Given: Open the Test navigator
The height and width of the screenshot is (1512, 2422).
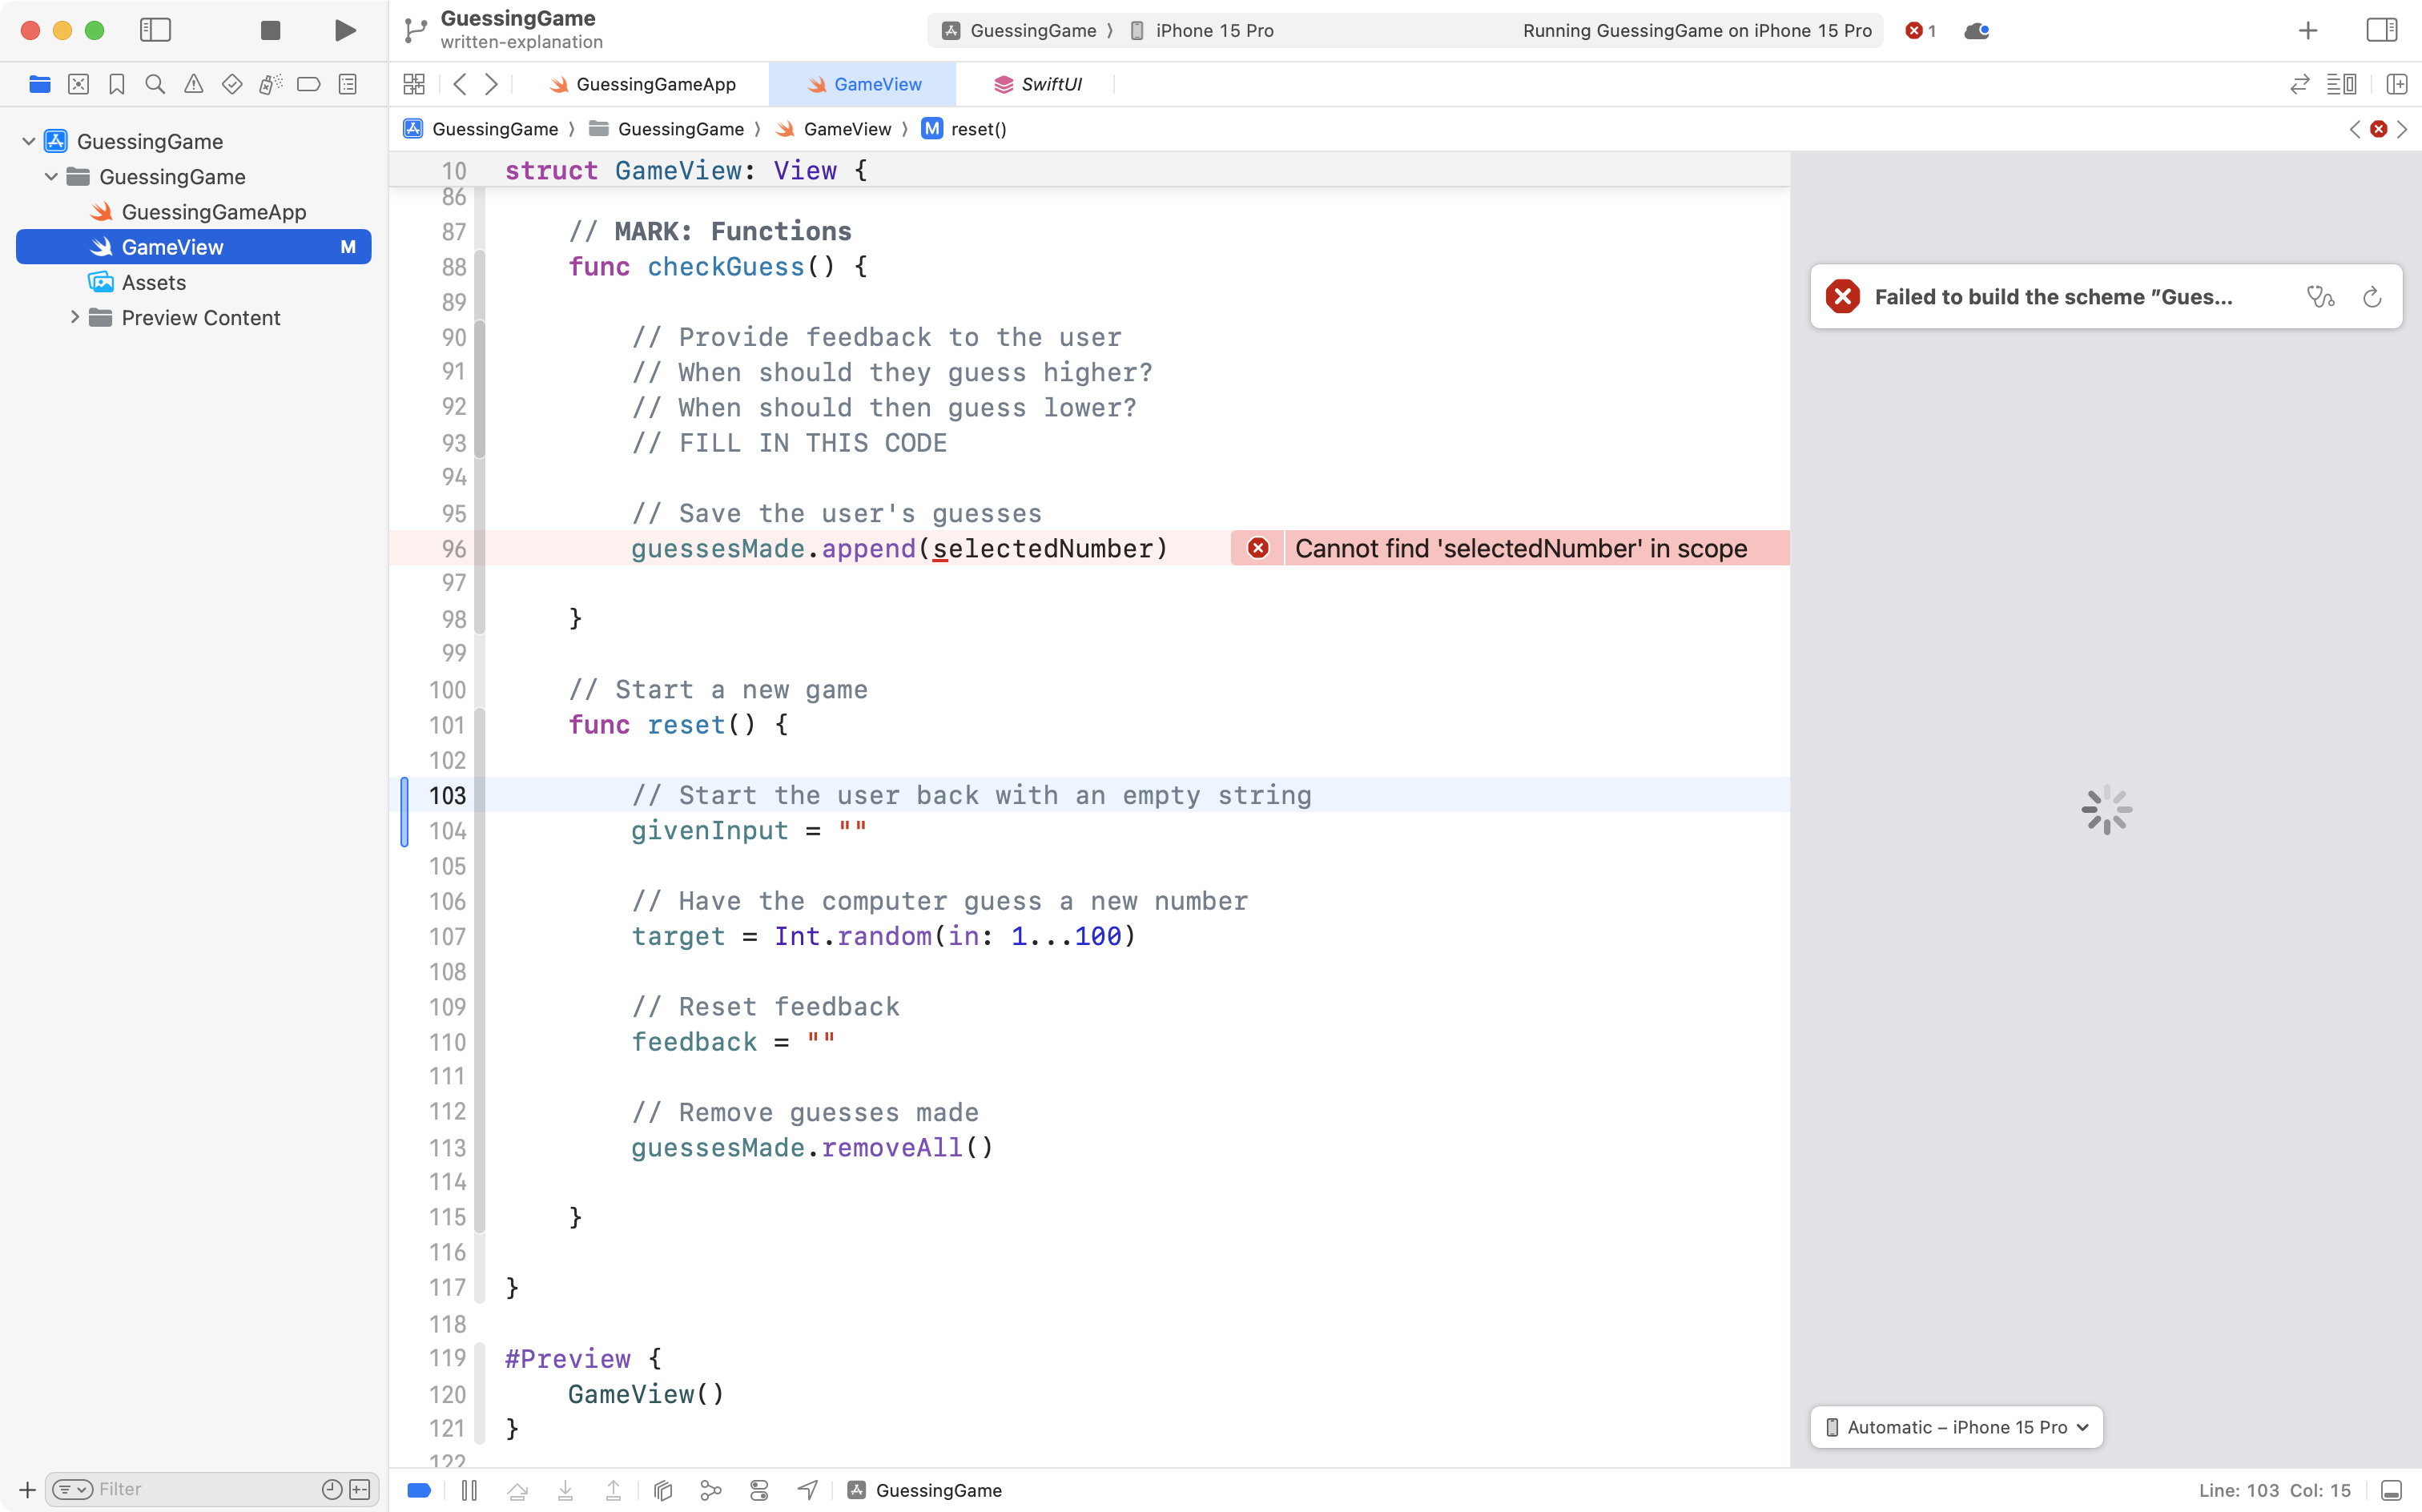Looking at the screenshot, I should point(231,84).
